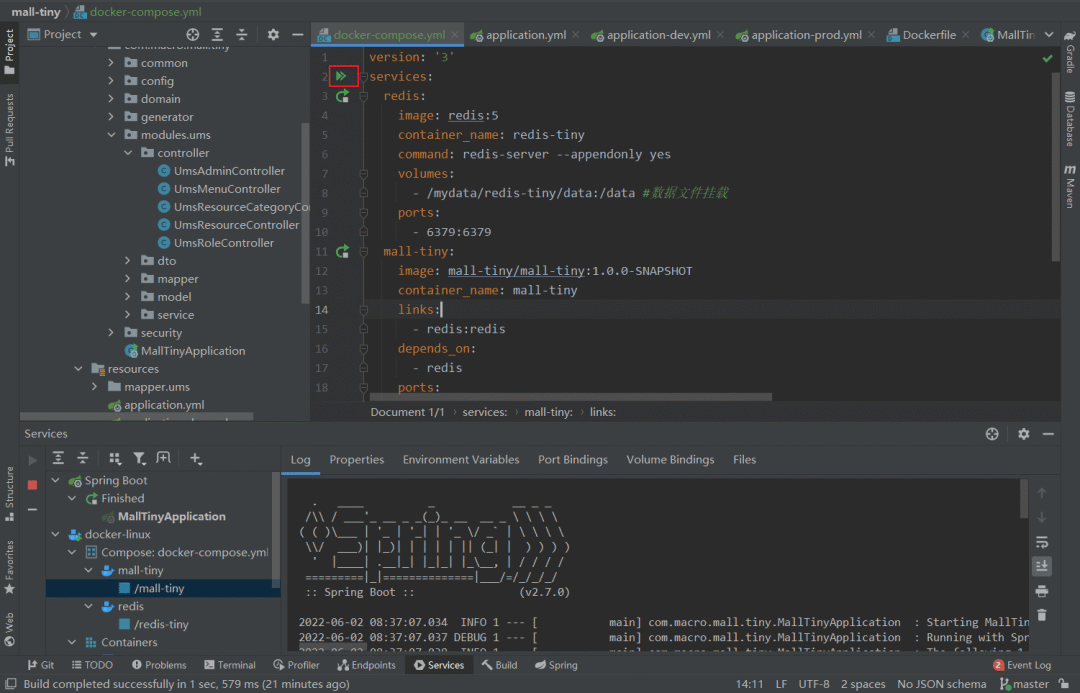
Task: Click Open in New Tab services icon
Action: [163, 458]
